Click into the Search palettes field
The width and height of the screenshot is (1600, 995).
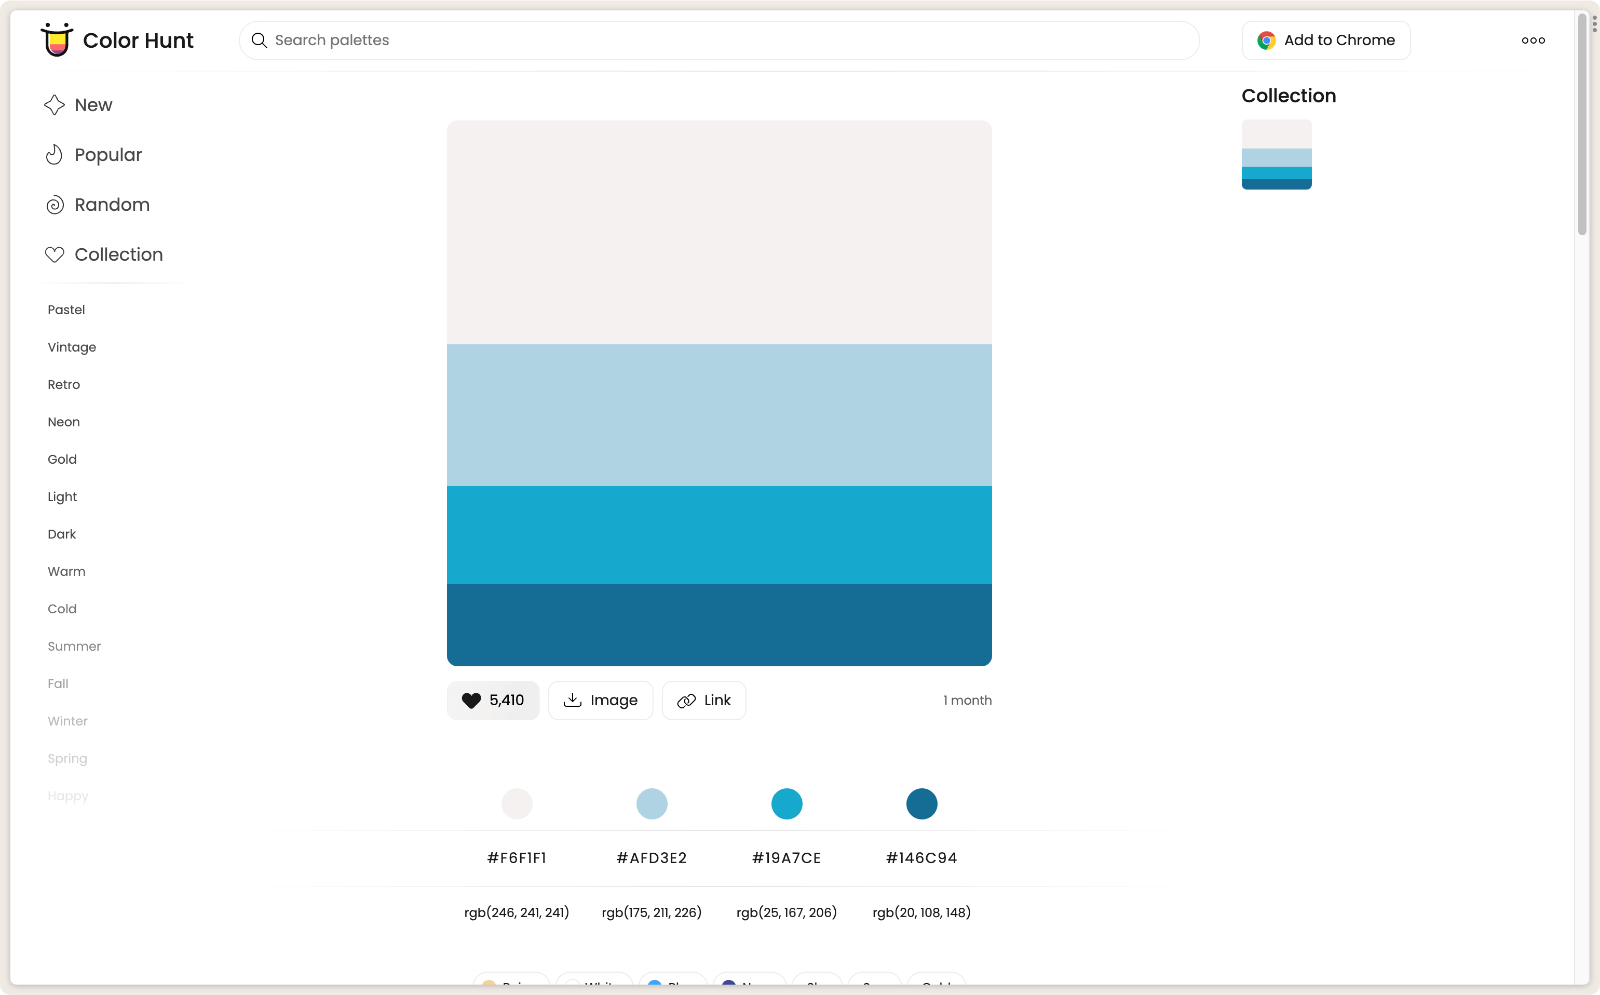(x=720, y=40)
